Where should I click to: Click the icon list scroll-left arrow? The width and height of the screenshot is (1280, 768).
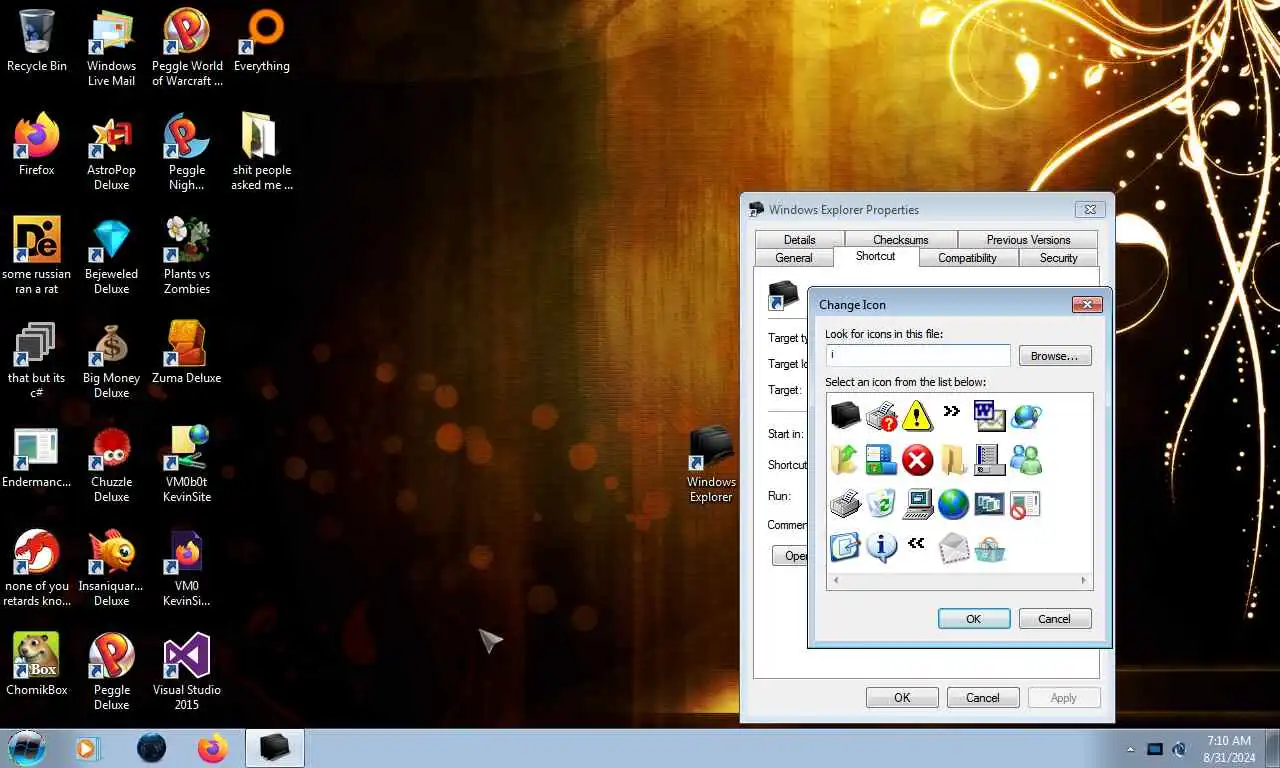click(x=836, y=580)
